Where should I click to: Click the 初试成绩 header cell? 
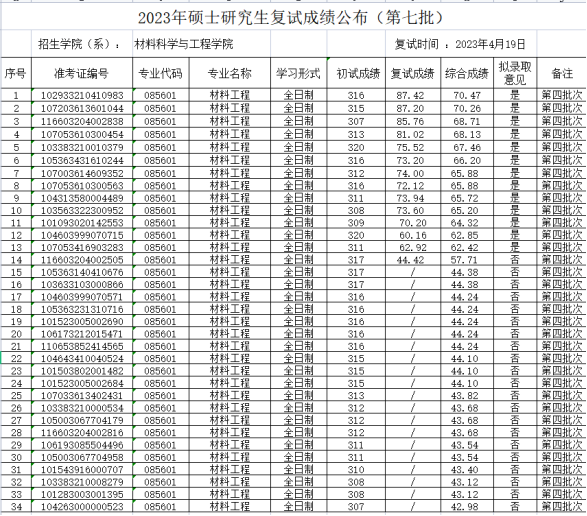click(356, 73)
